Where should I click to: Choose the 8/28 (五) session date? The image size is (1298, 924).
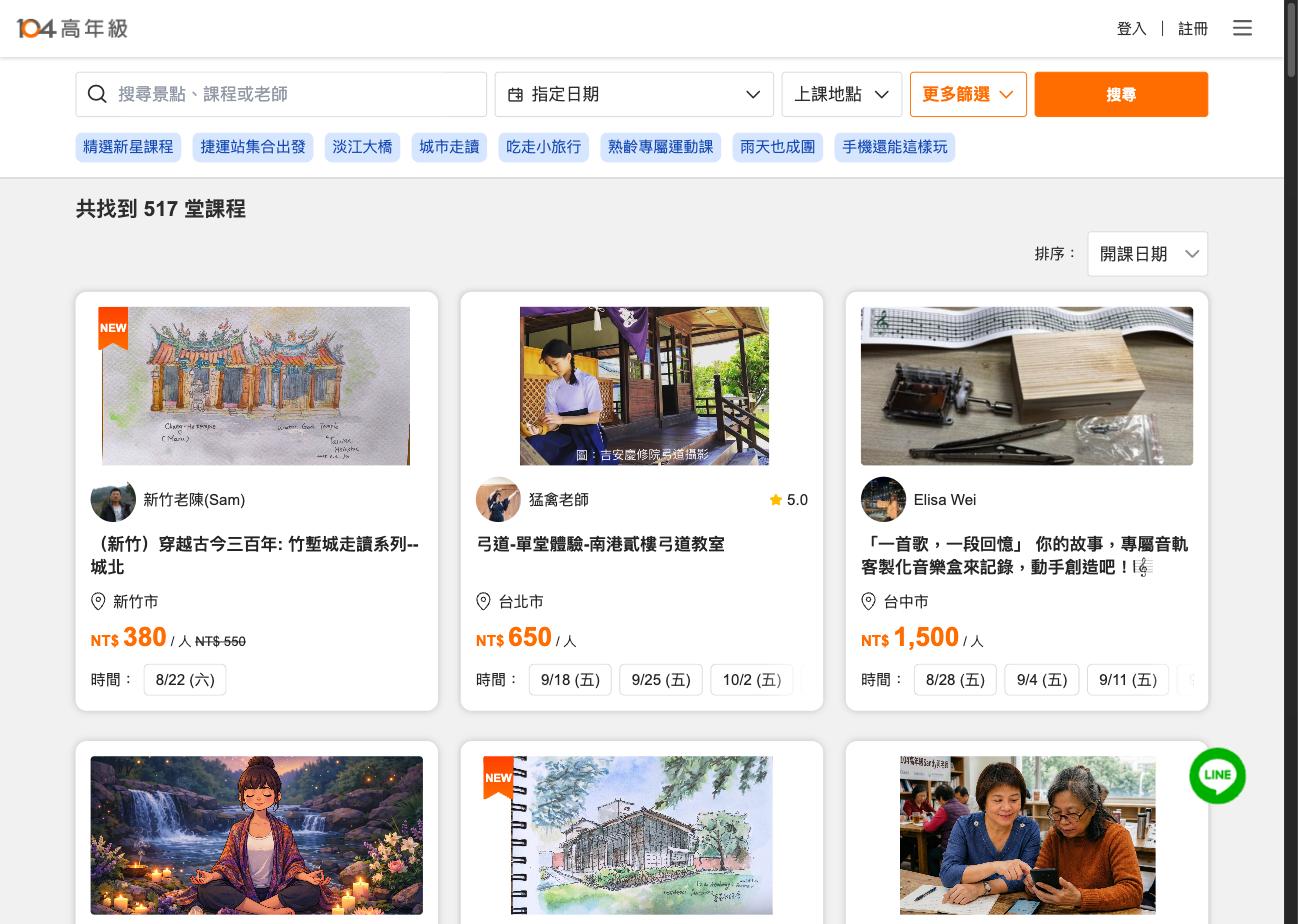point(955,680)
